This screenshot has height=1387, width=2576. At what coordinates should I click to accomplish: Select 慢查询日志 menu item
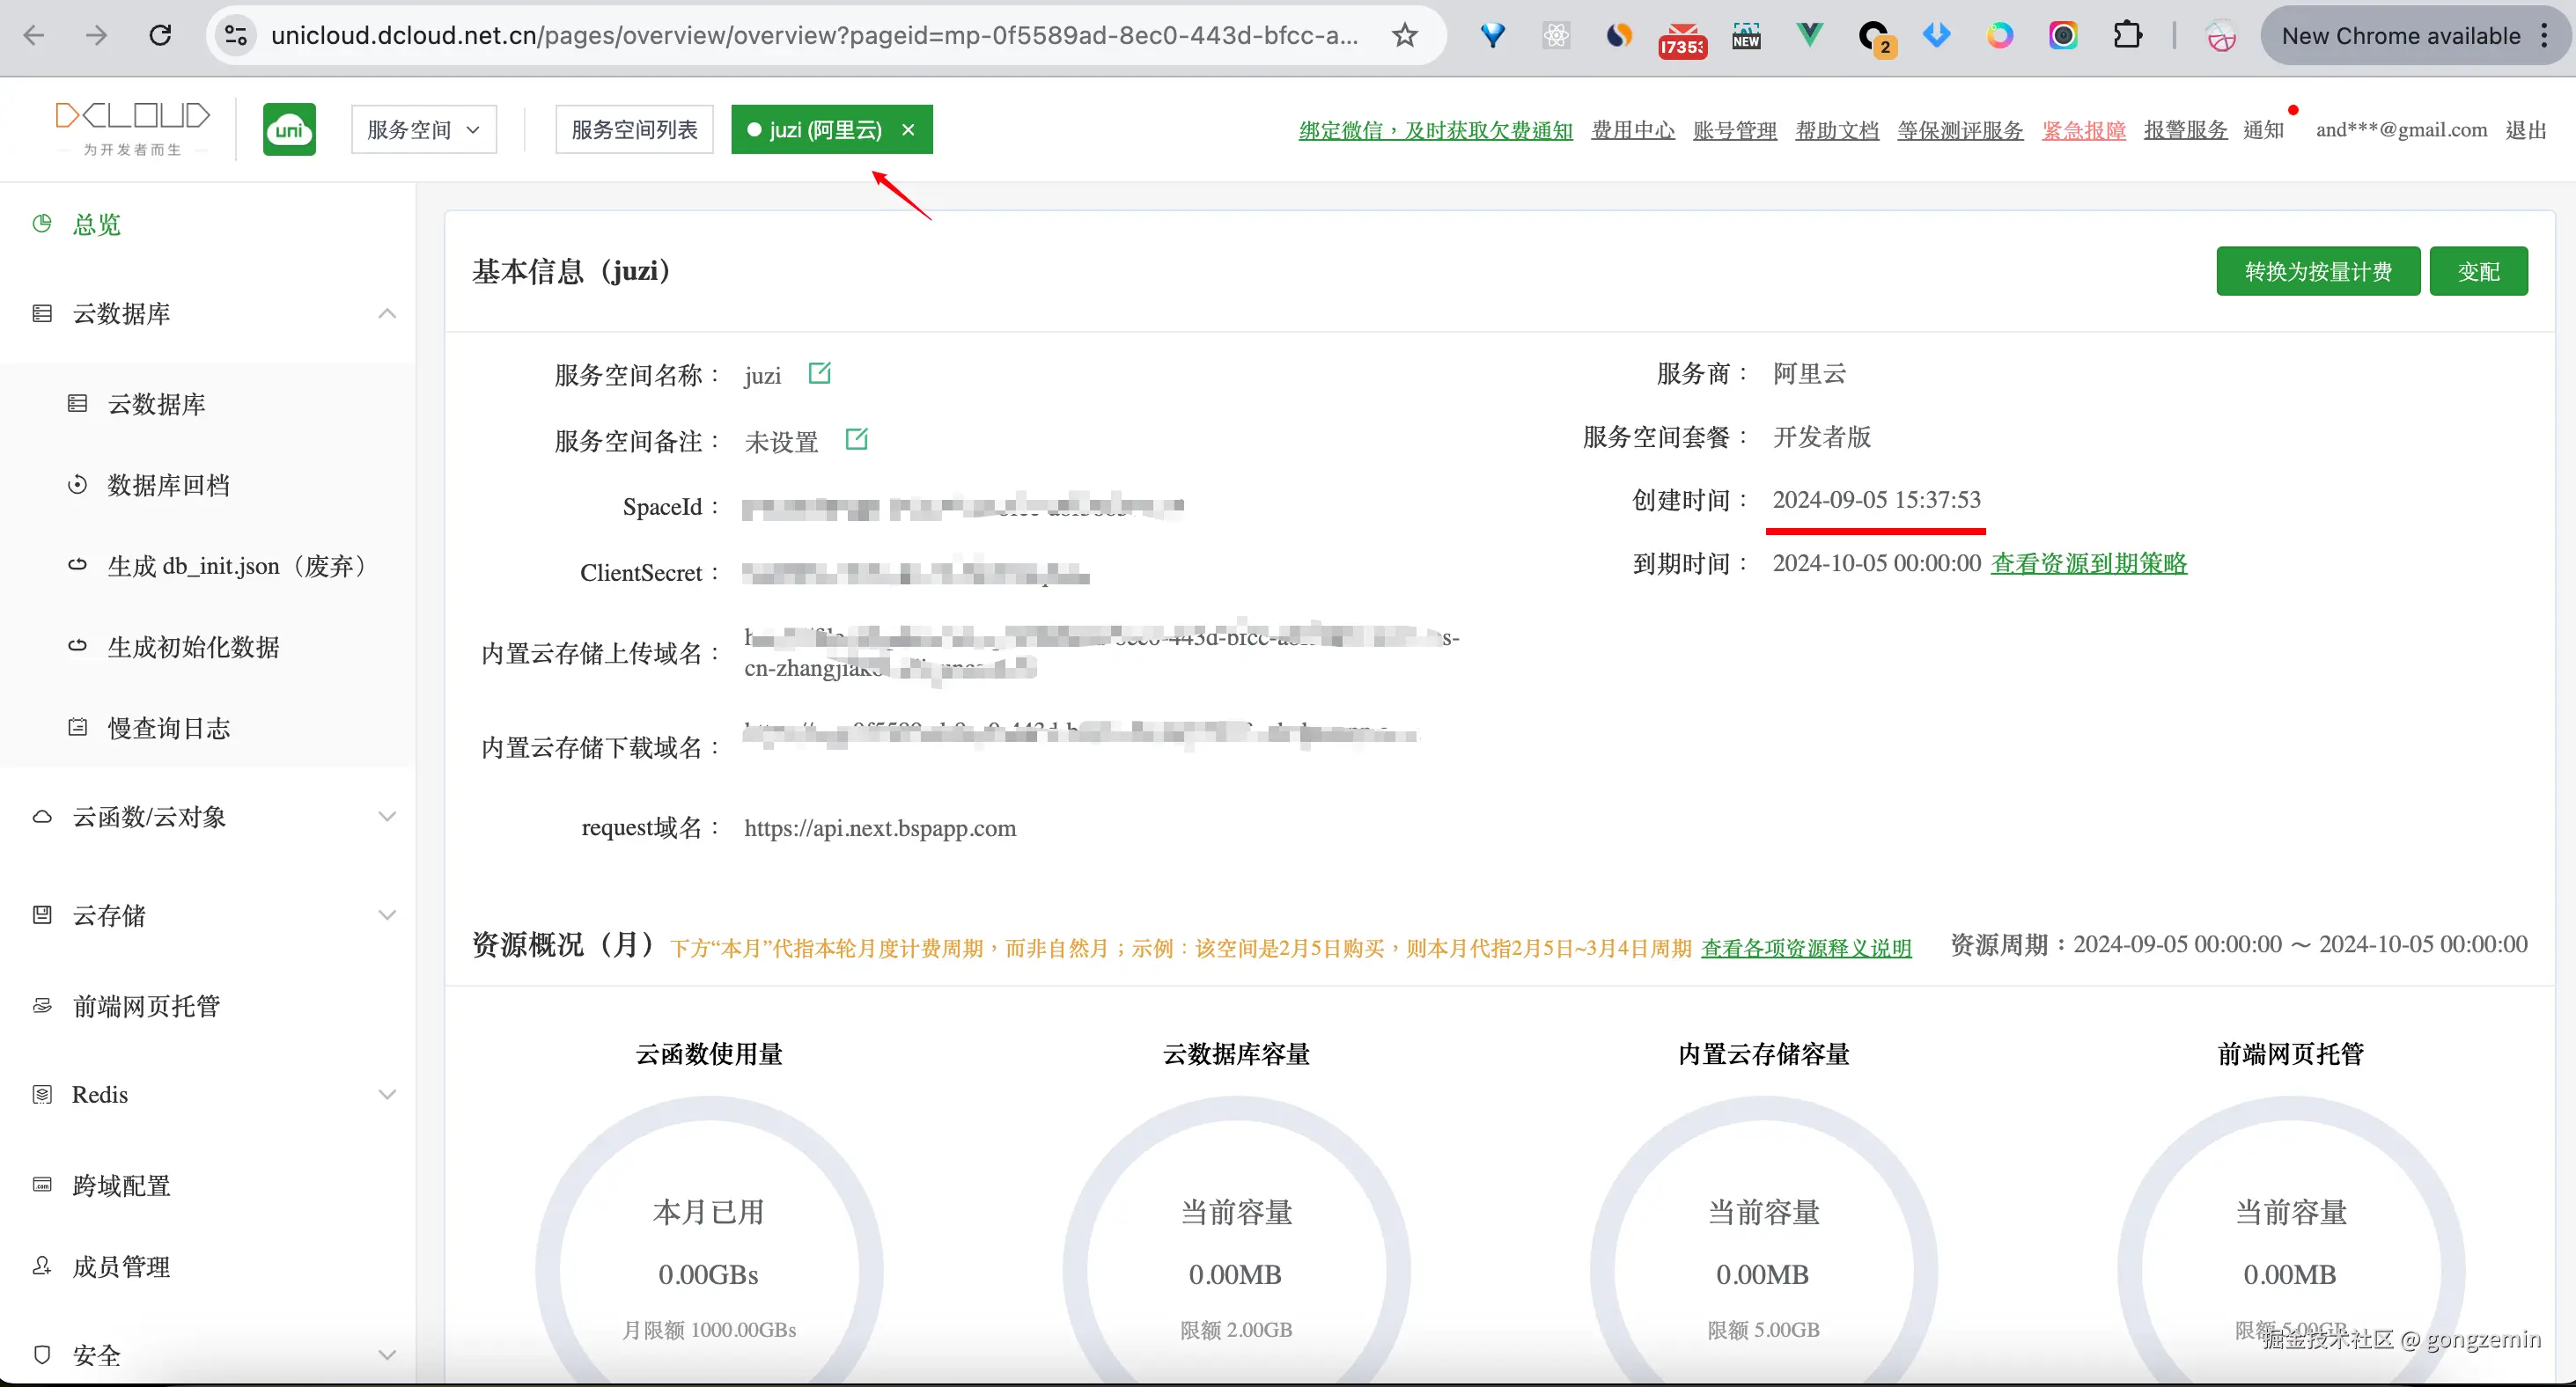coord(168,728)
